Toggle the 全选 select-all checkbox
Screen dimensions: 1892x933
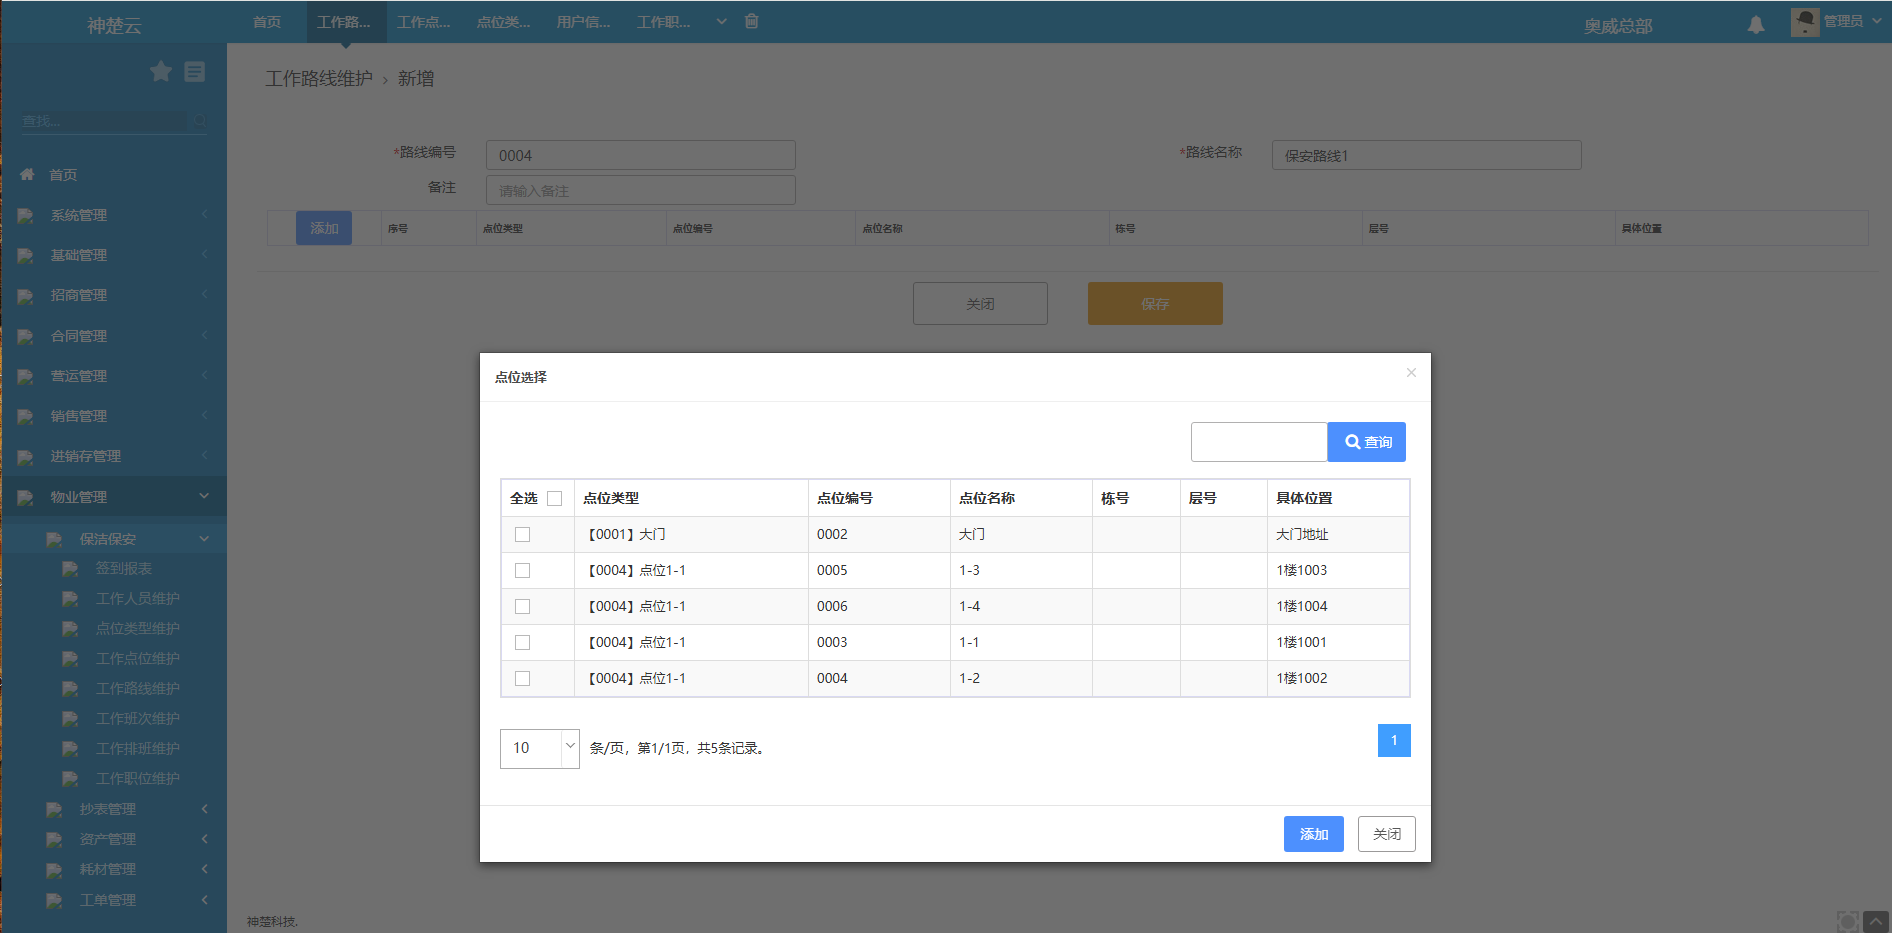[x=555, y=498]
